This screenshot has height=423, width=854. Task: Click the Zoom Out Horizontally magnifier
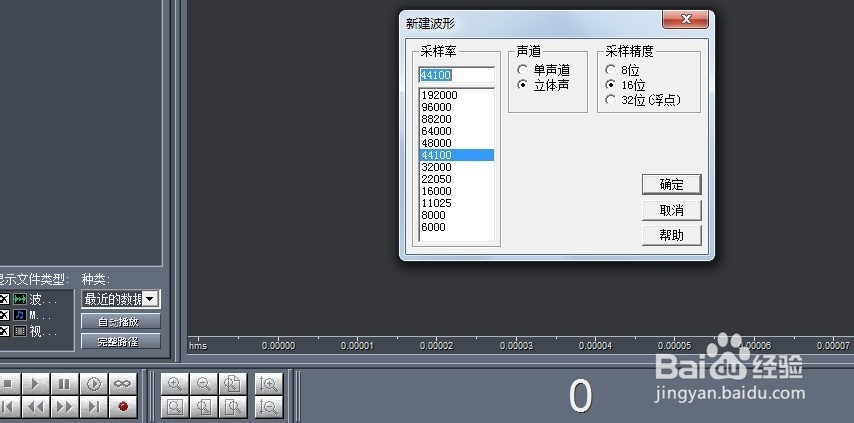(204, 384)
